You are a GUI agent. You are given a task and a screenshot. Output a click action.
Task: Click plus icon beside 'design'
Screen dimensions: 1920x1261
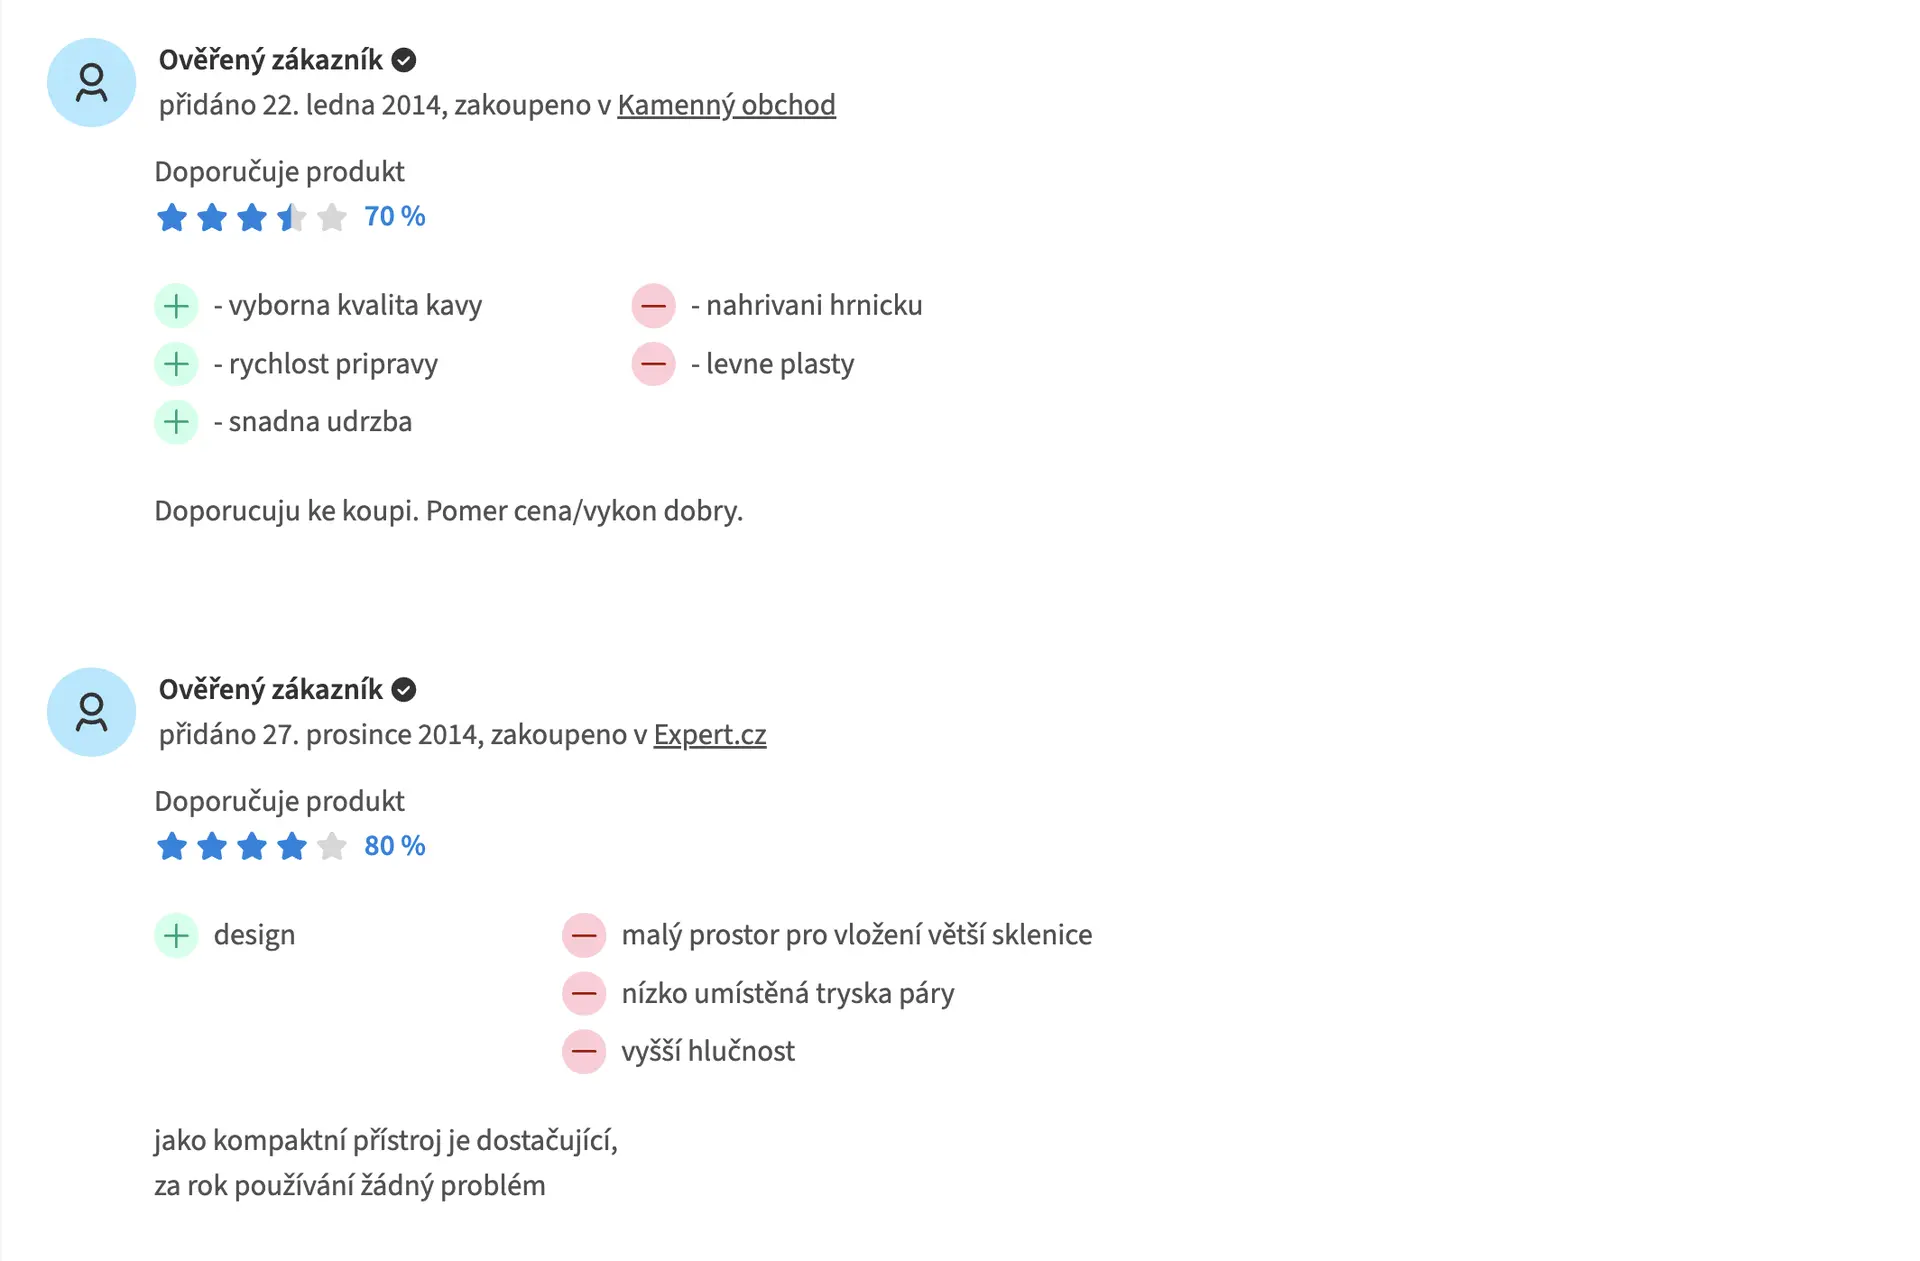[177, 936]
